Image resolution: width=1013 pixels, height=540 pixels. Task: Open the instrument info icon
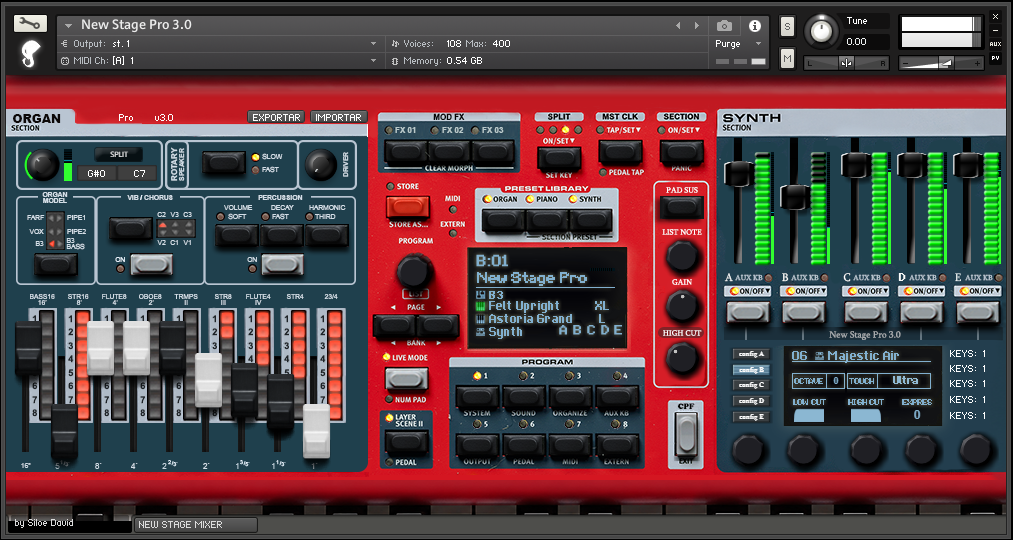(754, 26)
